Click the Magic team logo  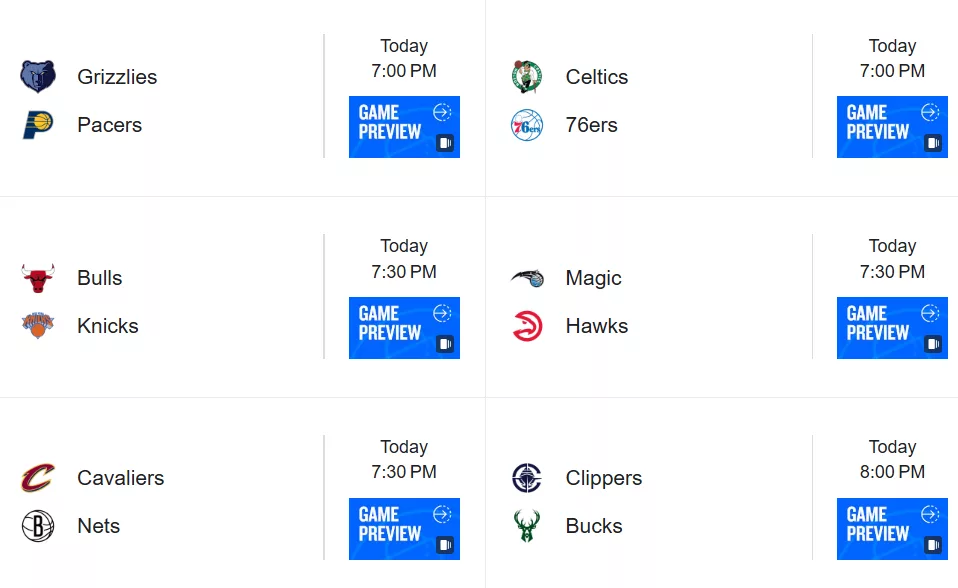(527, 278)
